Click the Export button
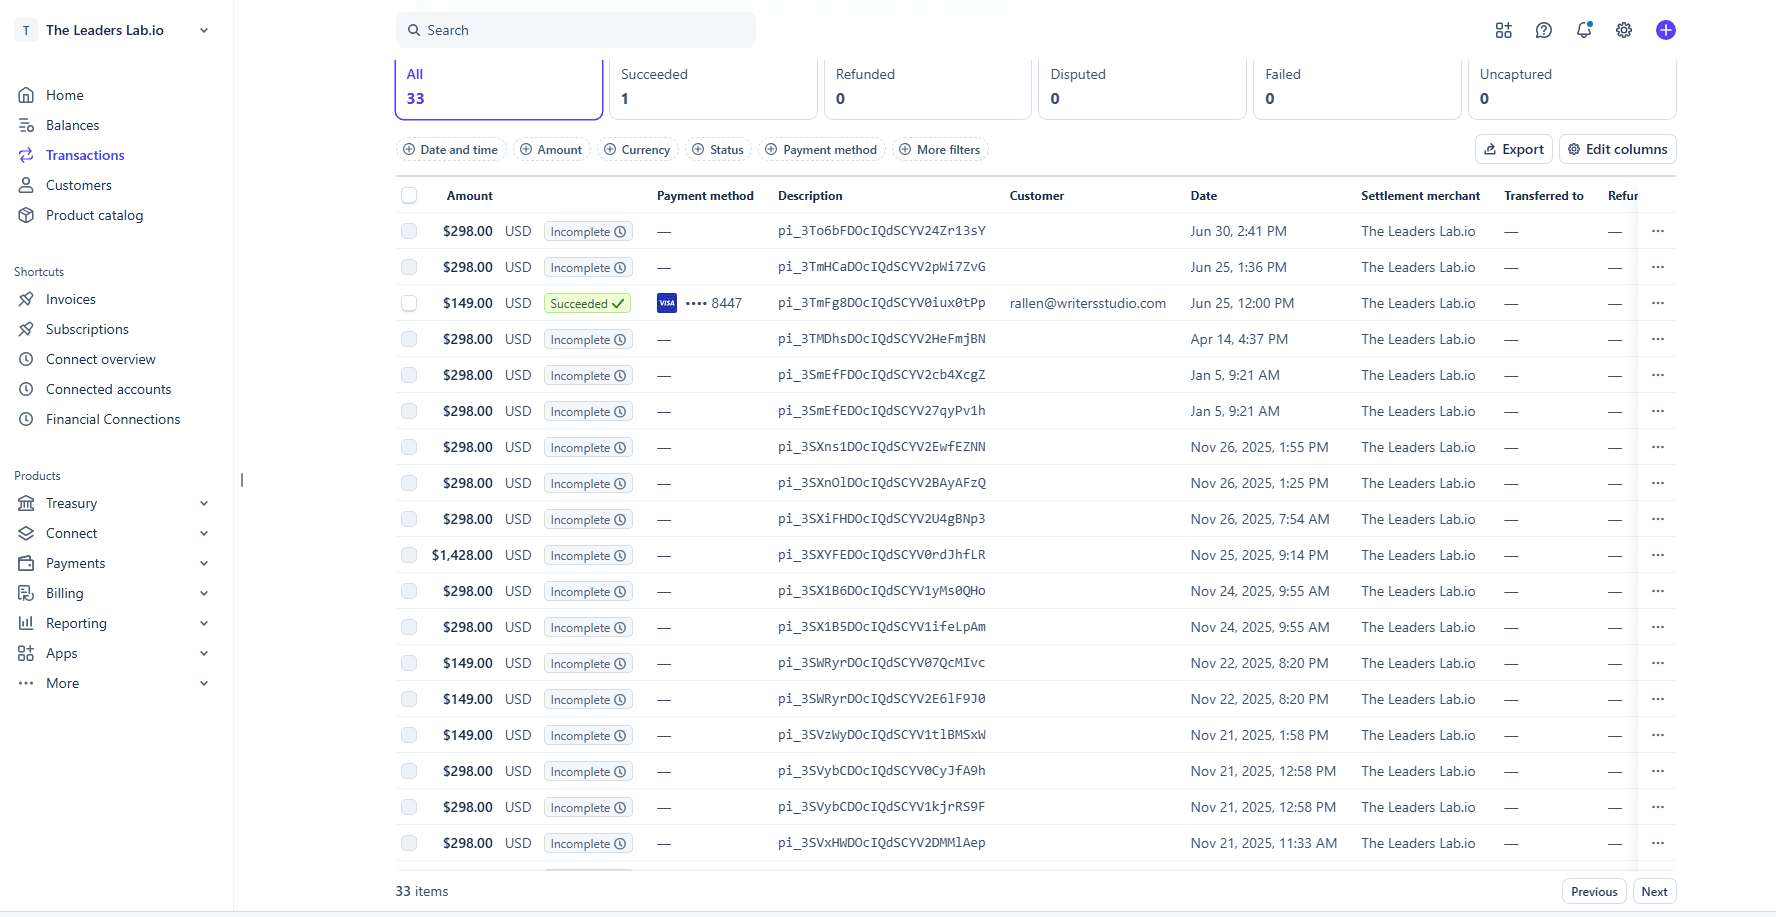 click(1513, 149)
